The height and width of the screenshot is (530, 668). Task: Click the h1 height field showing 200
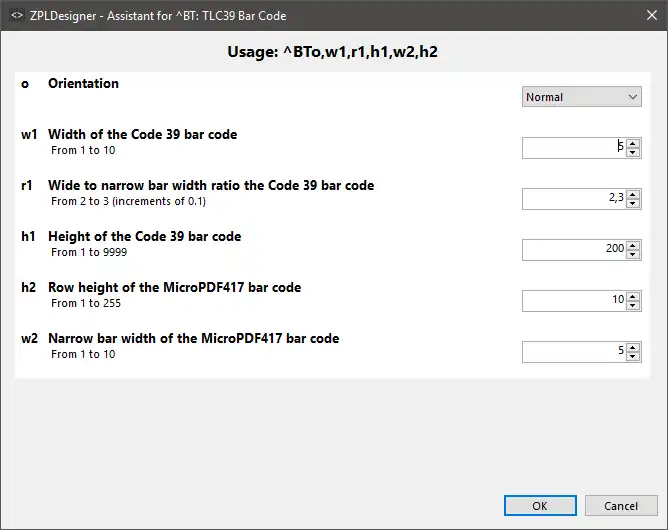pyautogui.click(x=574, y=250)
